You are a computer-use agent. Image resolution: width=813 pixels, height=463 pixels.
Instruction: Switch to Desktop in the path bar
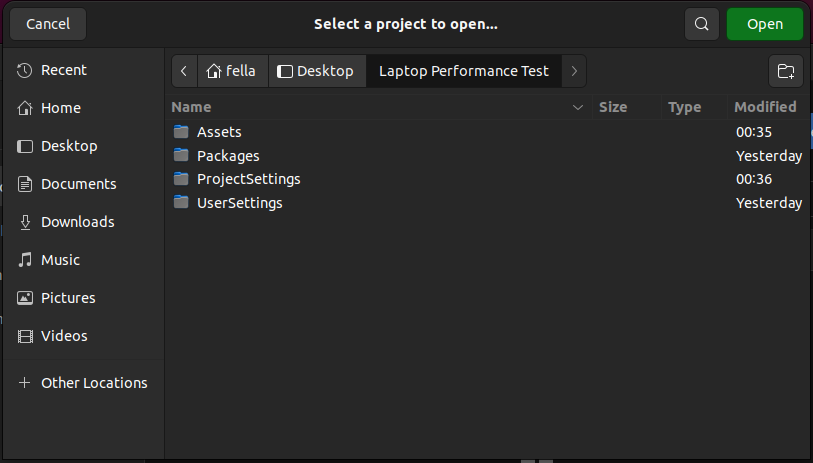click(x=317, y=71)
